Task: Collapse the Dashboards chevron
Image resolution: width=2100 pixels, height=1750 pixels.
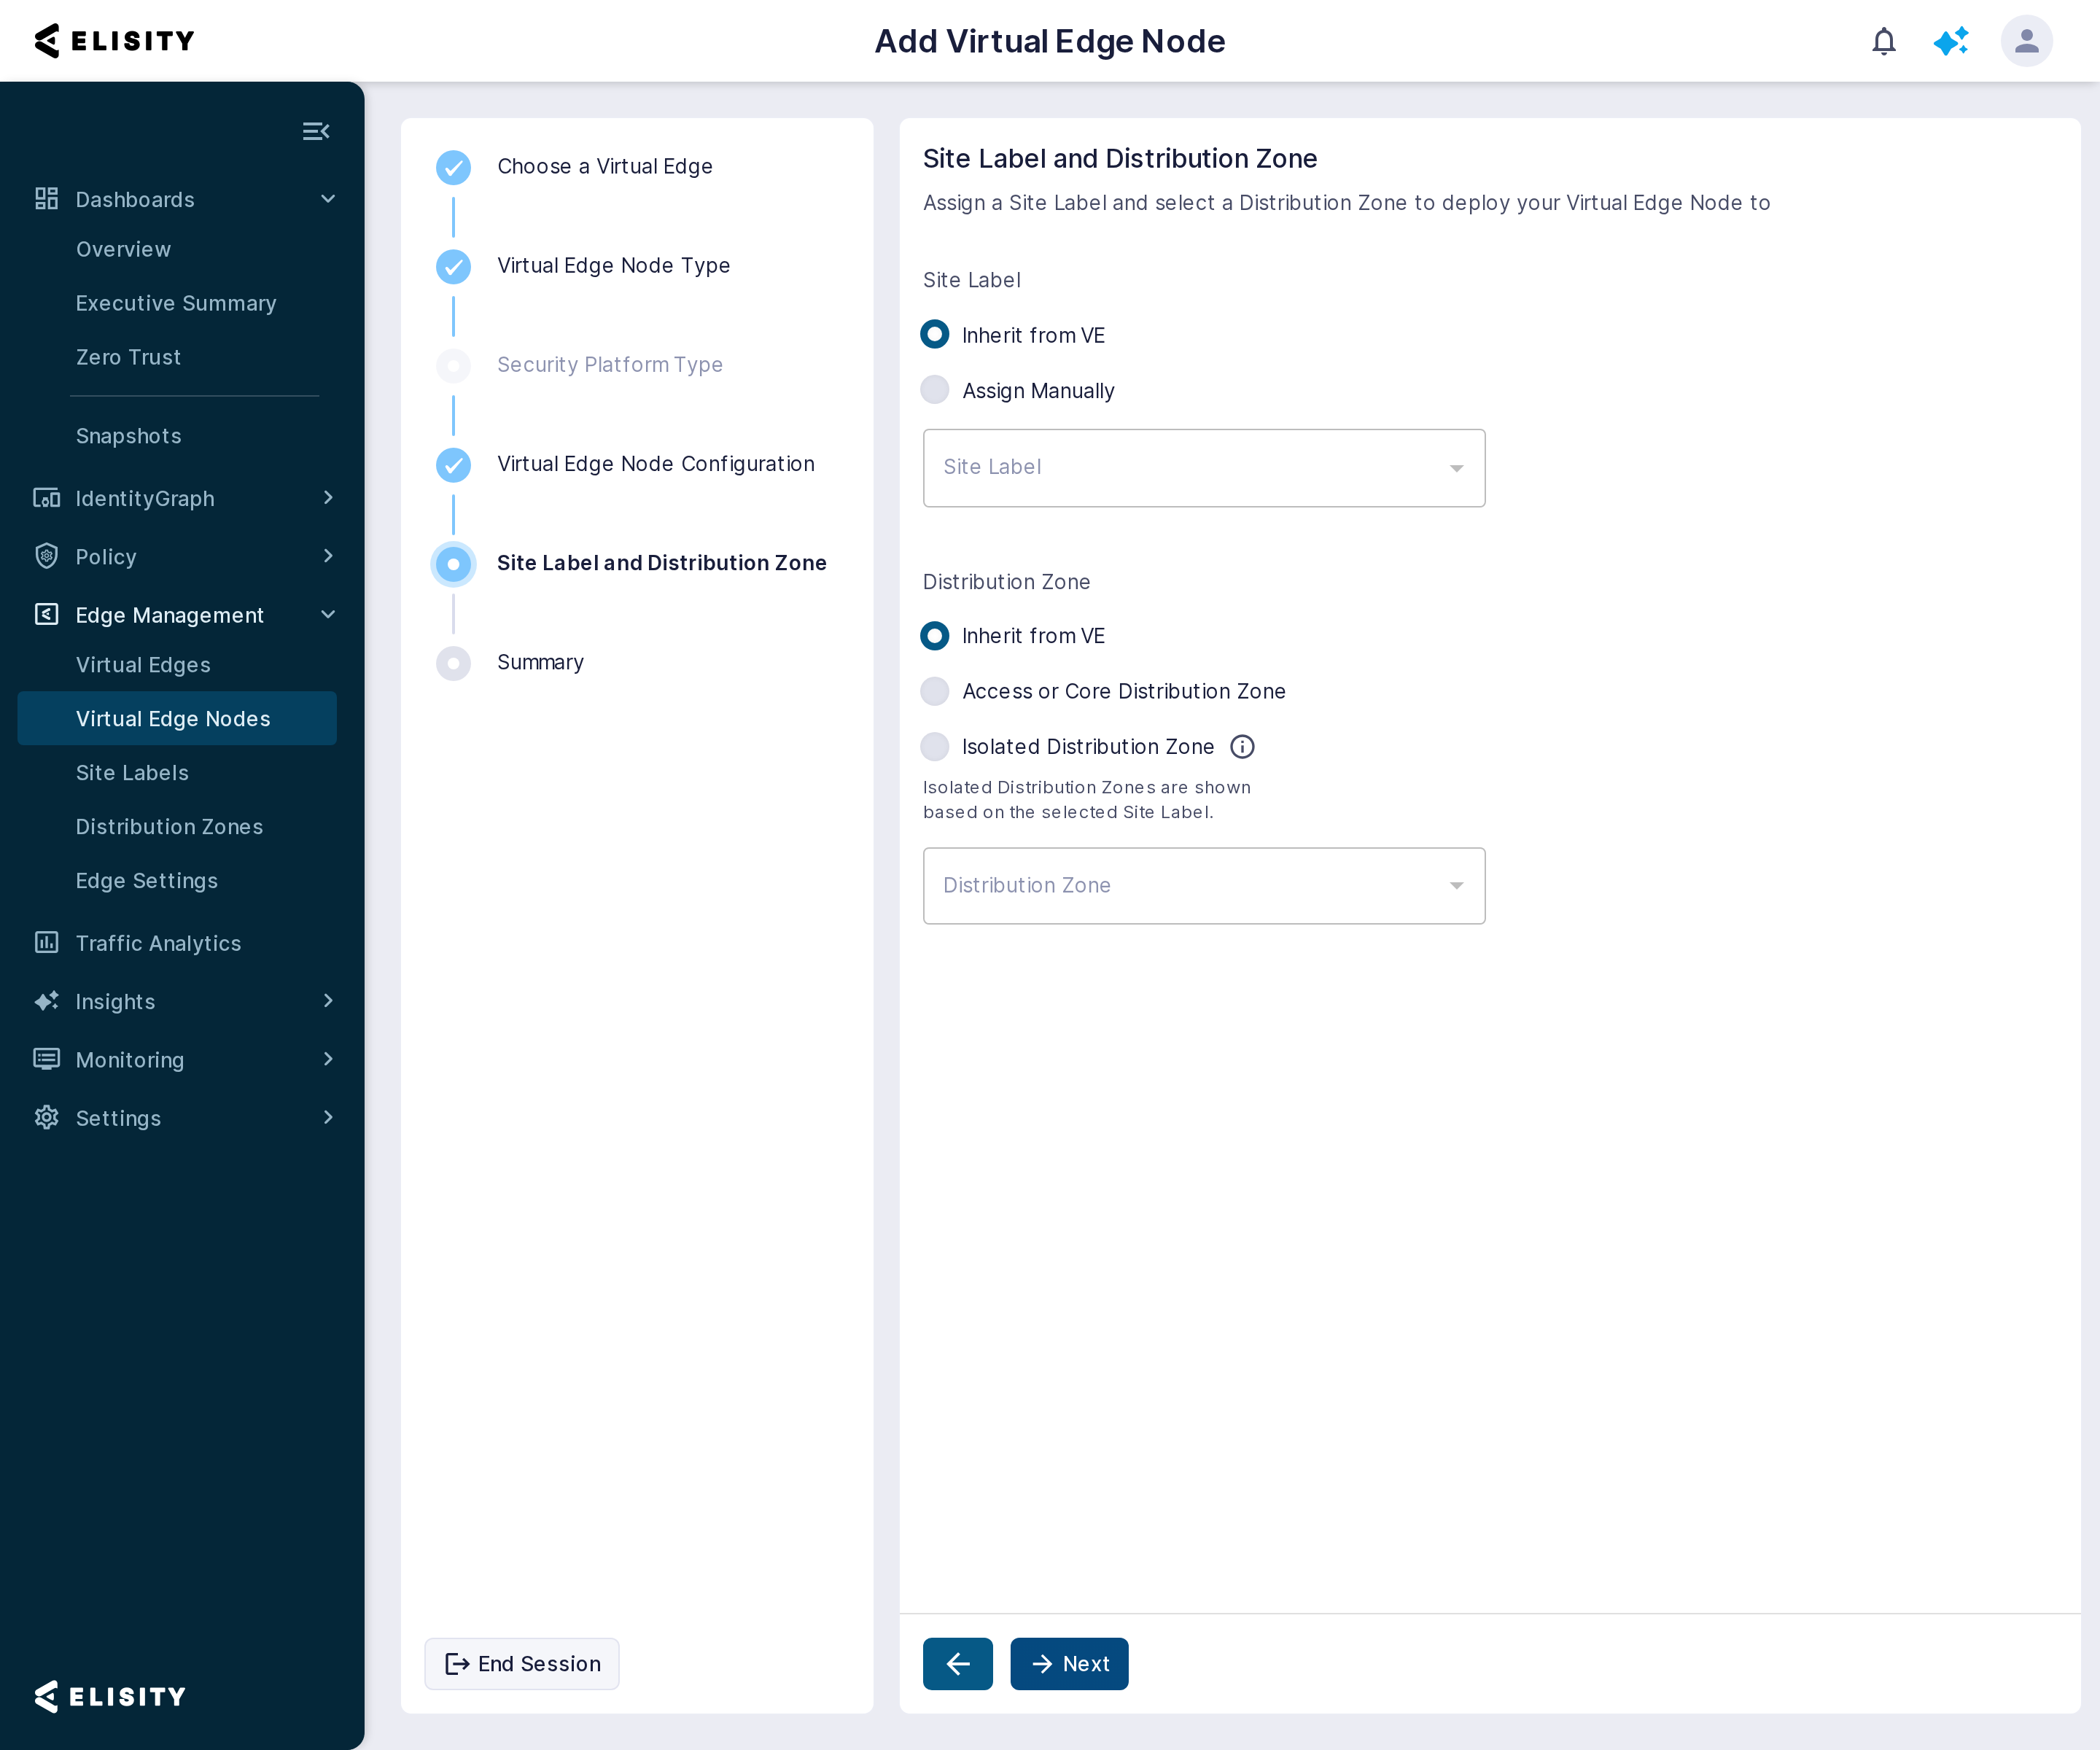Action: [x=328, y=199]
